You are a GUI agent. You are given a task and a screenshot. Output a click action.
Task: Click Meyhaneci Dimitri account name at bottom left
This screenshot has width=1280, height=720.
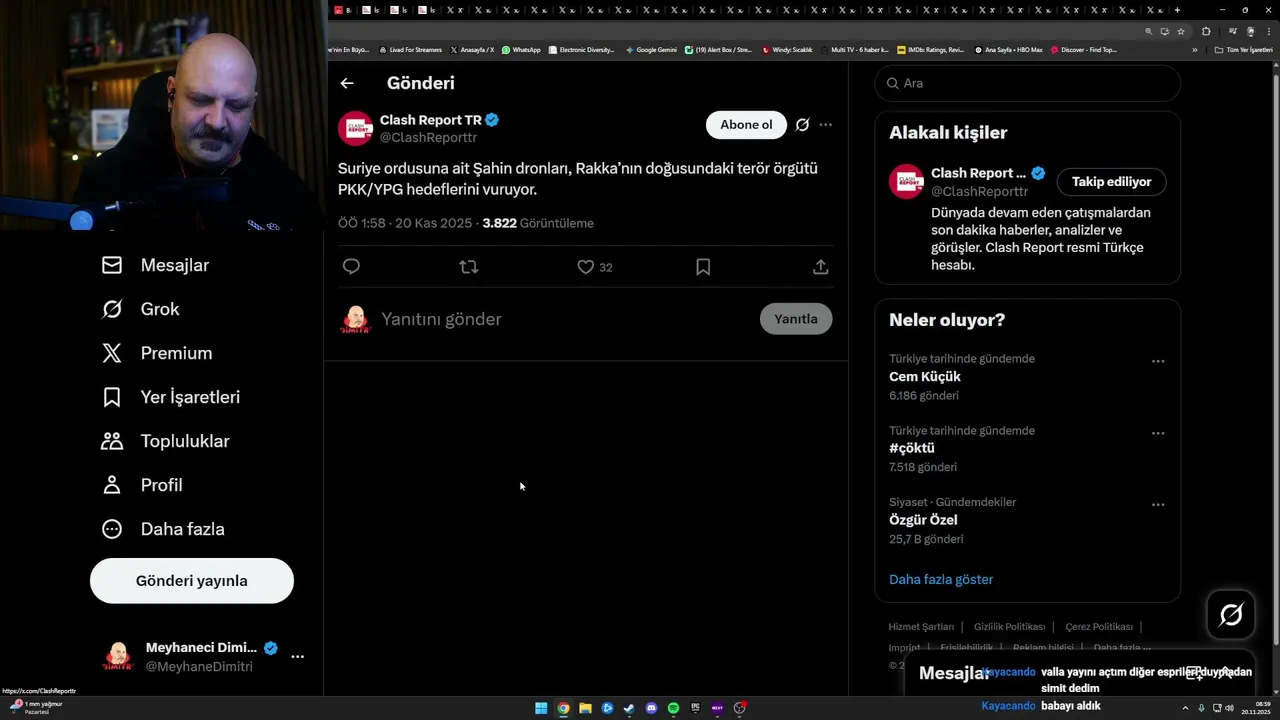tap(201, 647)
